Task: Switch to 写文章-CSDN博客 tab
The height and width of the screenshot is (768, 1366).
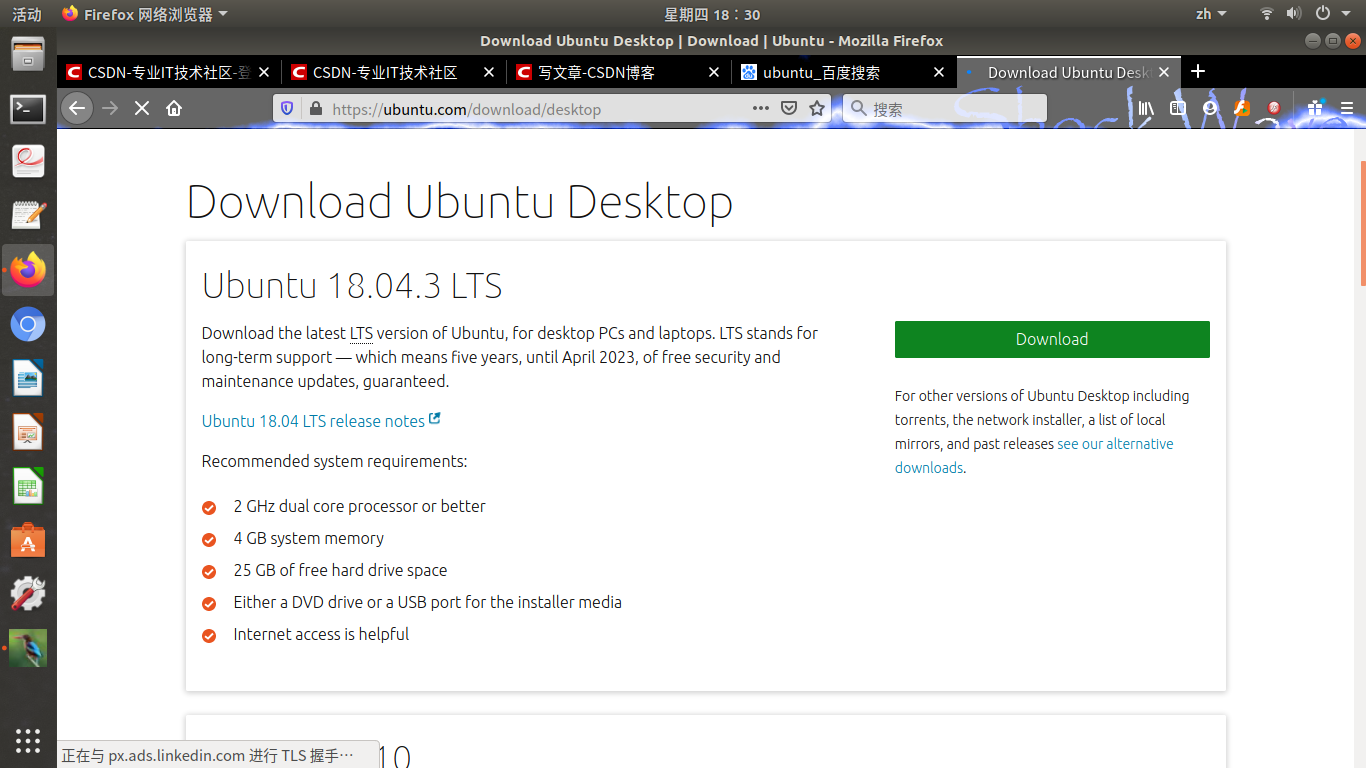Action: point(619,72)
